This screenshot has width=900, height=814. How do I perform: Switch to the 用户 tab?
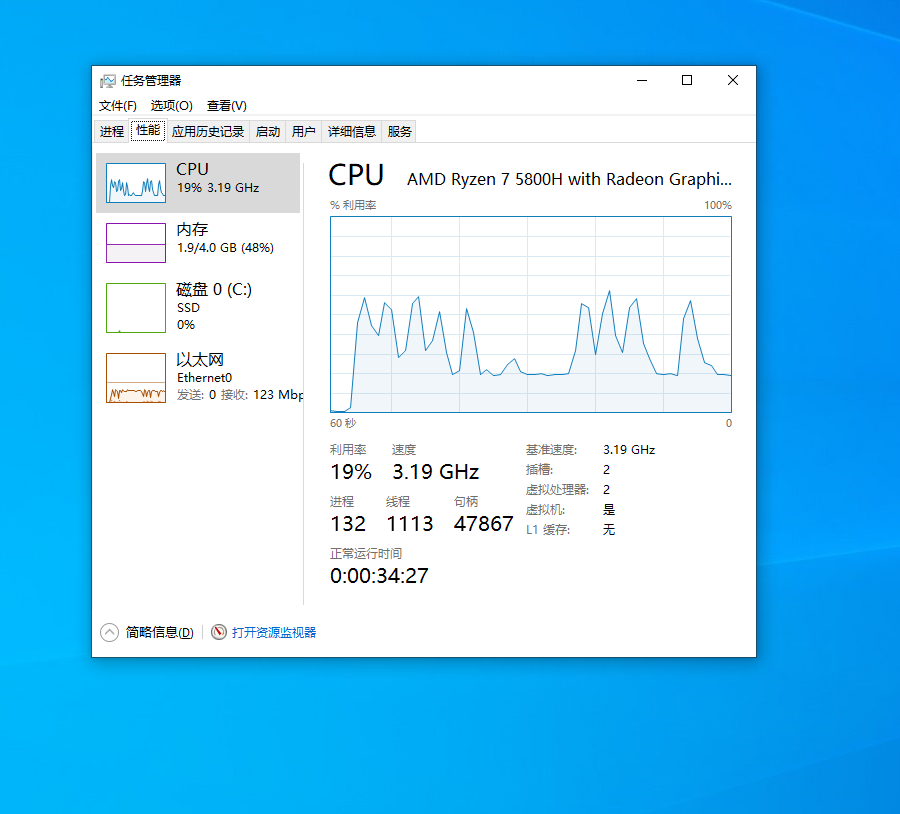[x=303, y=131]
